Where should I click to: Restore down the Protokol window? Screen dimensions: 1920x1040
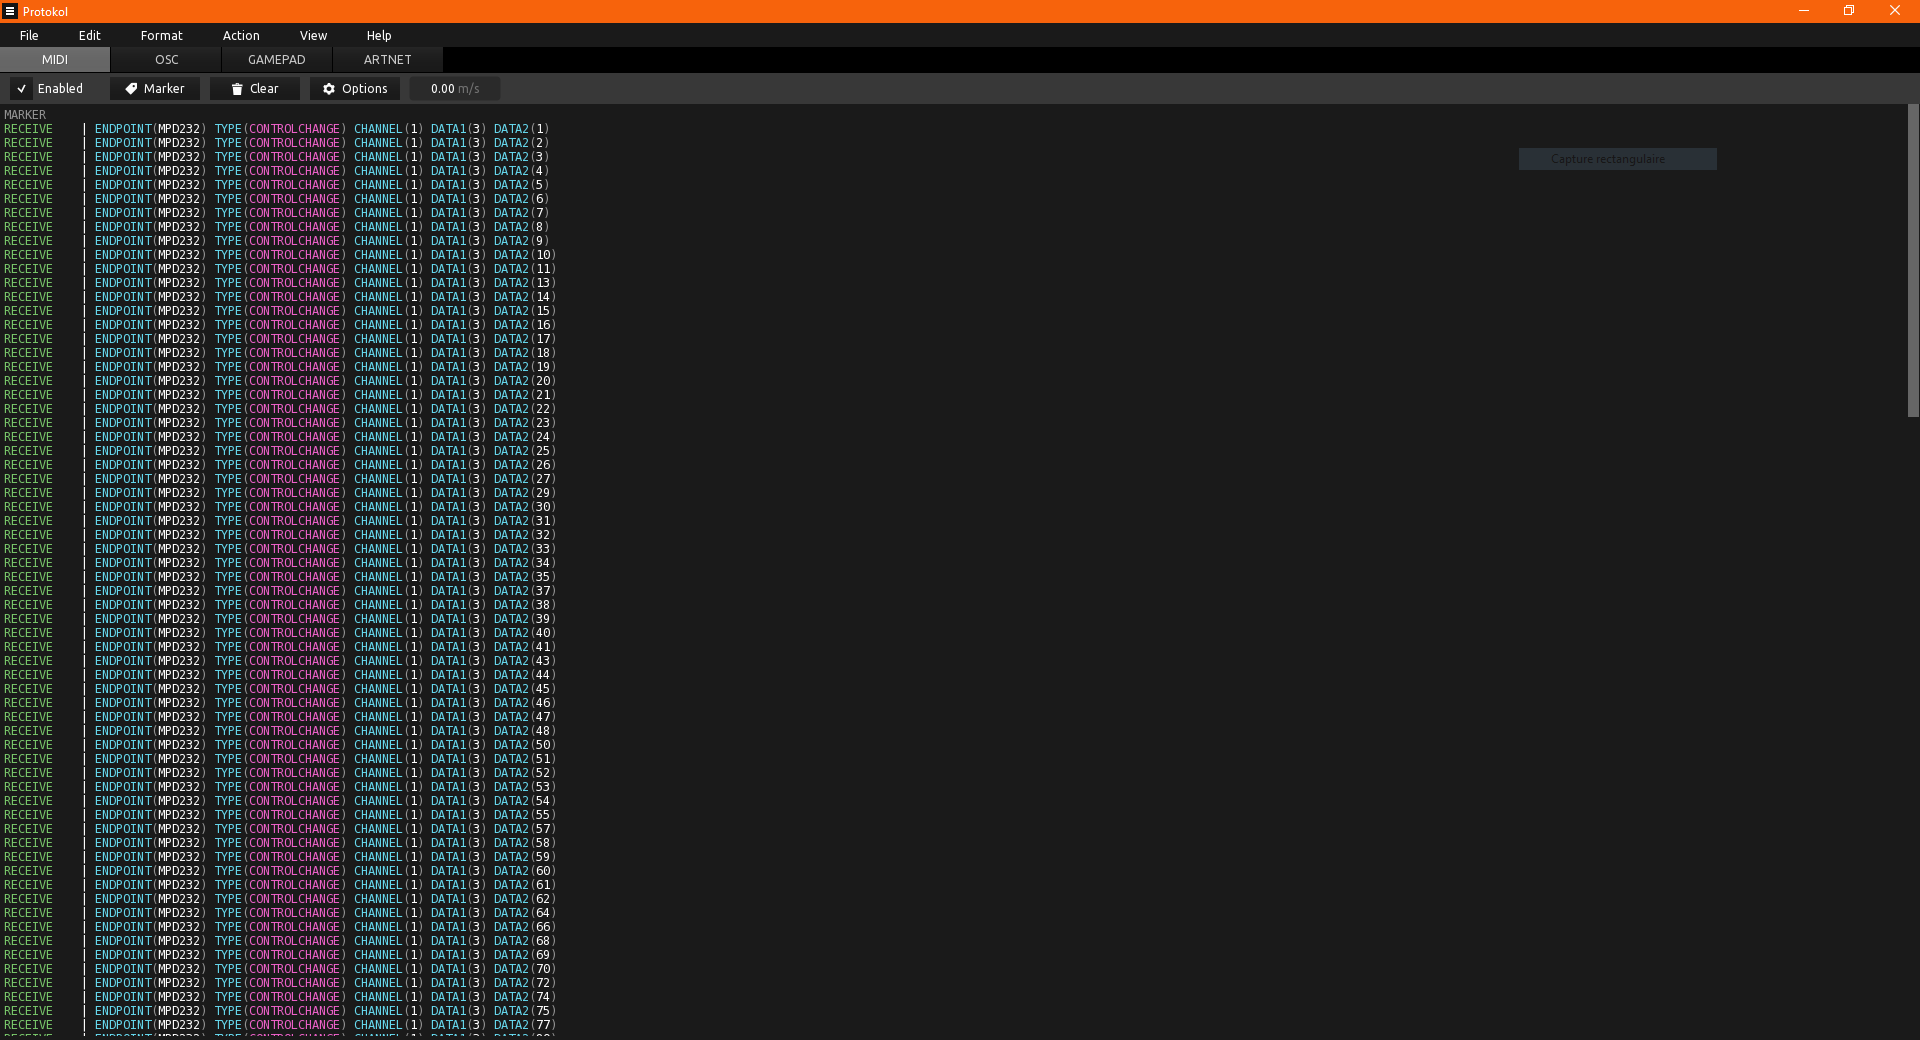[1849, 11]
